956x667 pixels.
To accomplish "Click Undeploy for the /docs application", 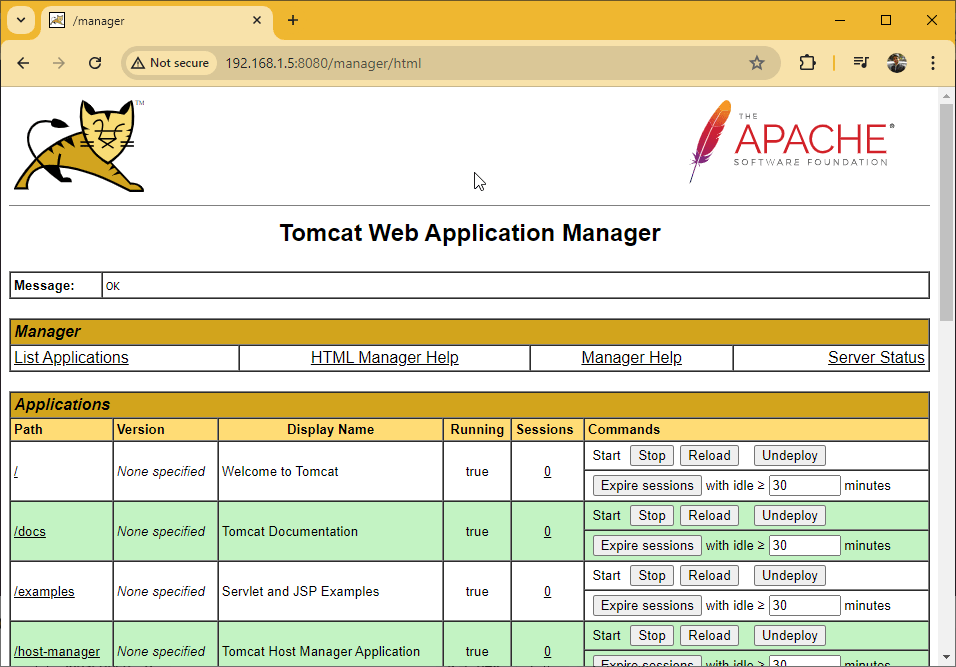I will pos(789,516).
